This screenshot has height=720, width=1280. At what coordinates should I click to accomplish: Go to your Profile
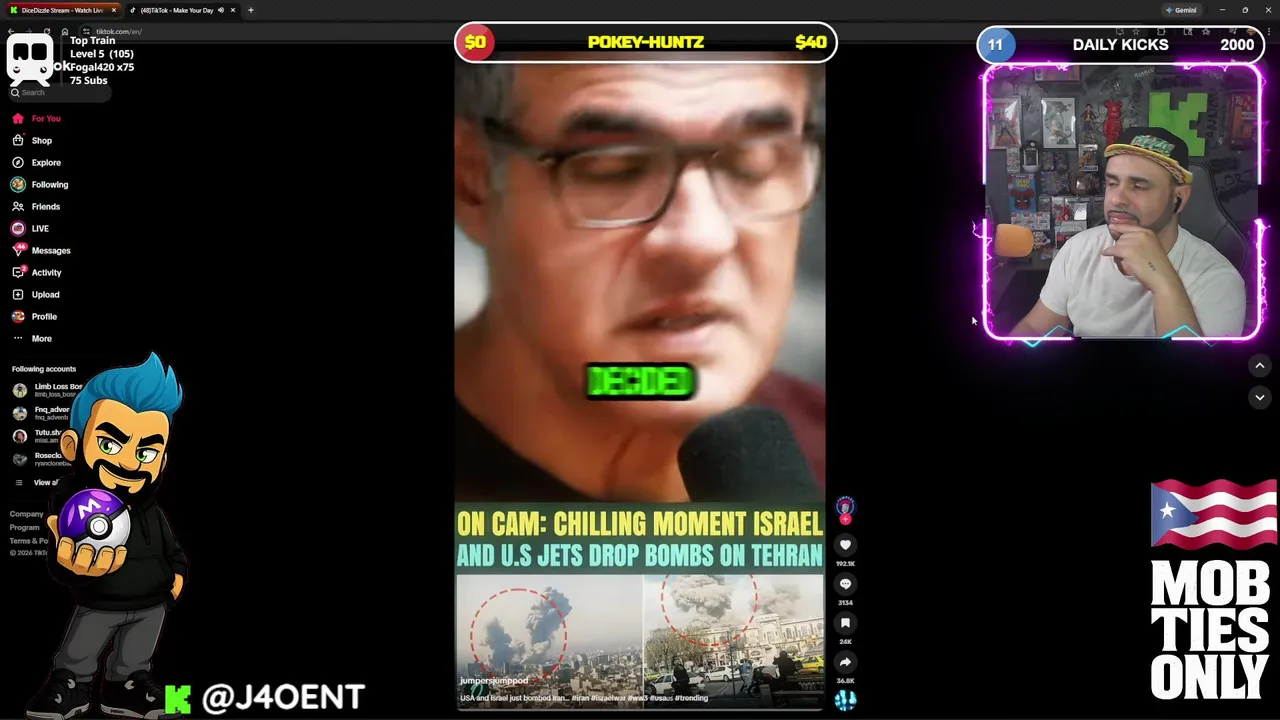click(x=34, y=316)
